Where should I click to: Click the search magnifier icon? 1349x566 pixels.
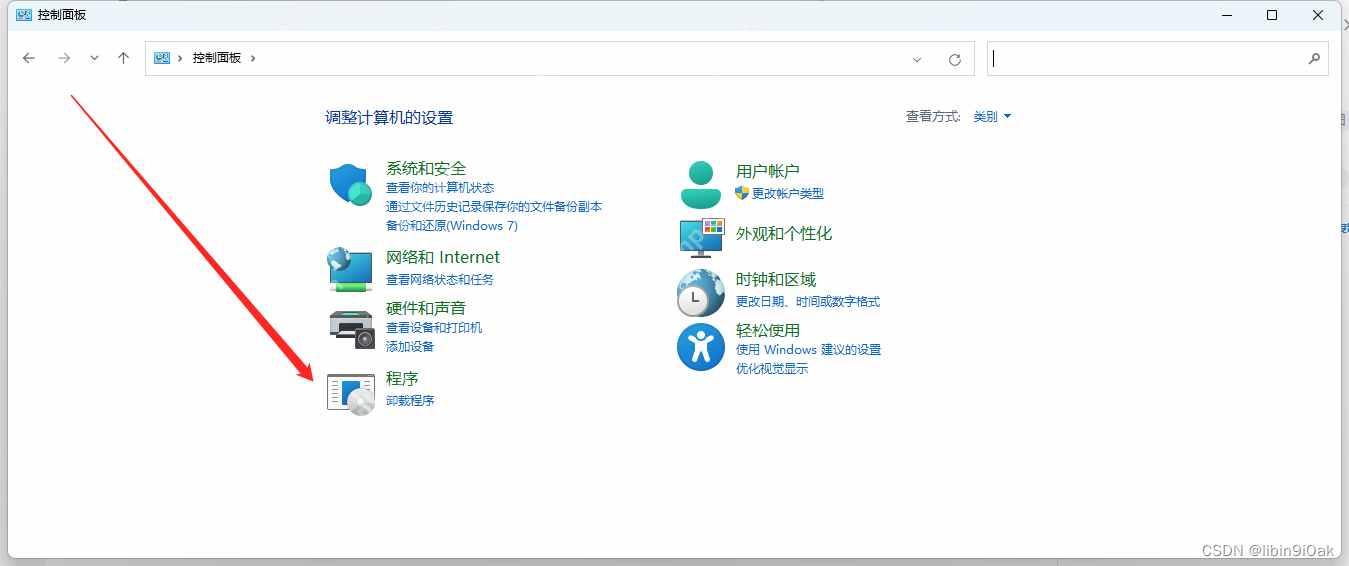[1314, 59]
